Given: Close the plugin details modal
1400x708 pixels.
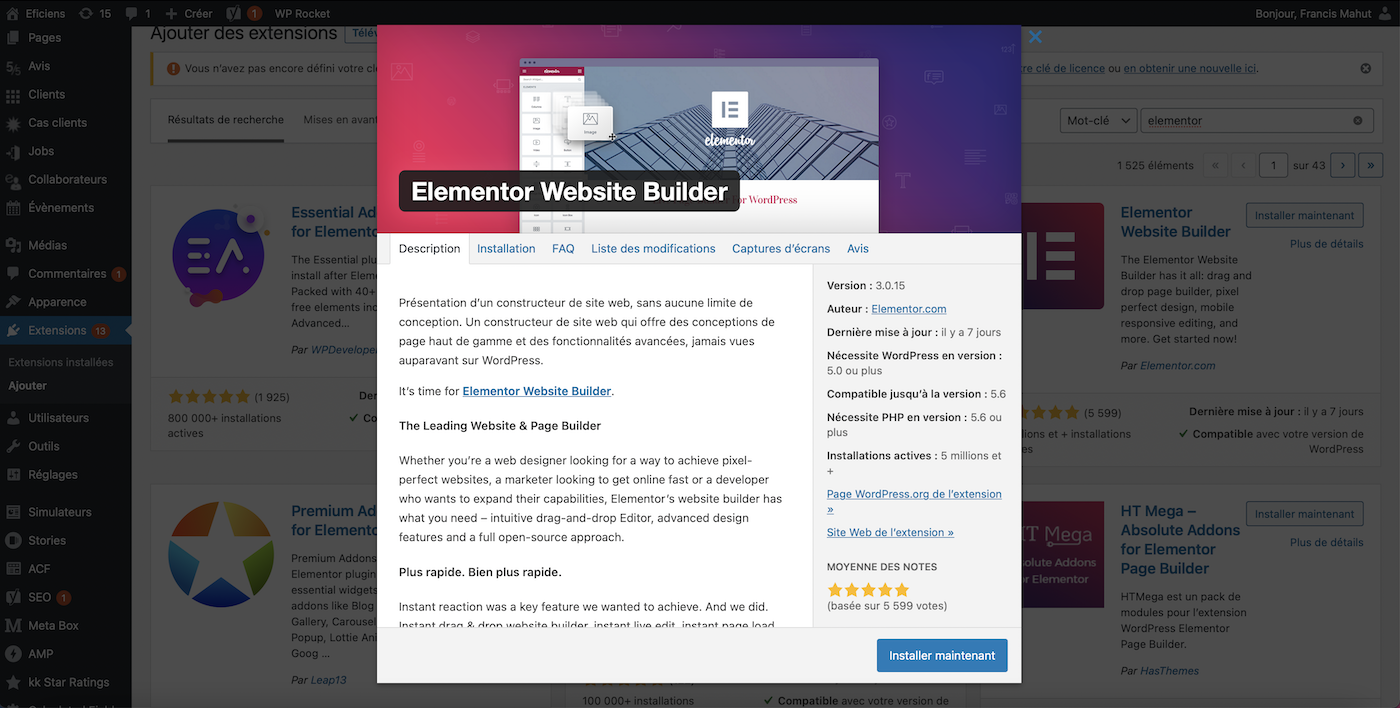Looking at the screenshot, I should [x=1035, y=37].
